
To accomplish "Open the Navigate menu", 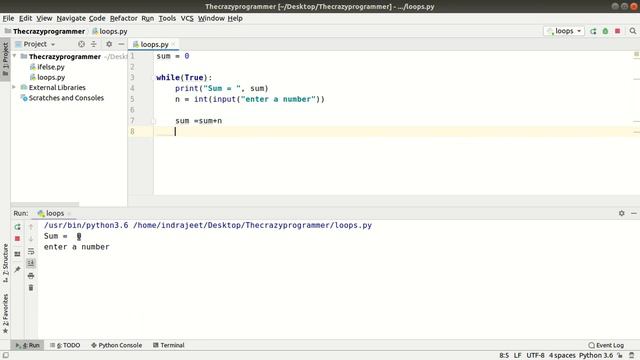I will (71, 18).
